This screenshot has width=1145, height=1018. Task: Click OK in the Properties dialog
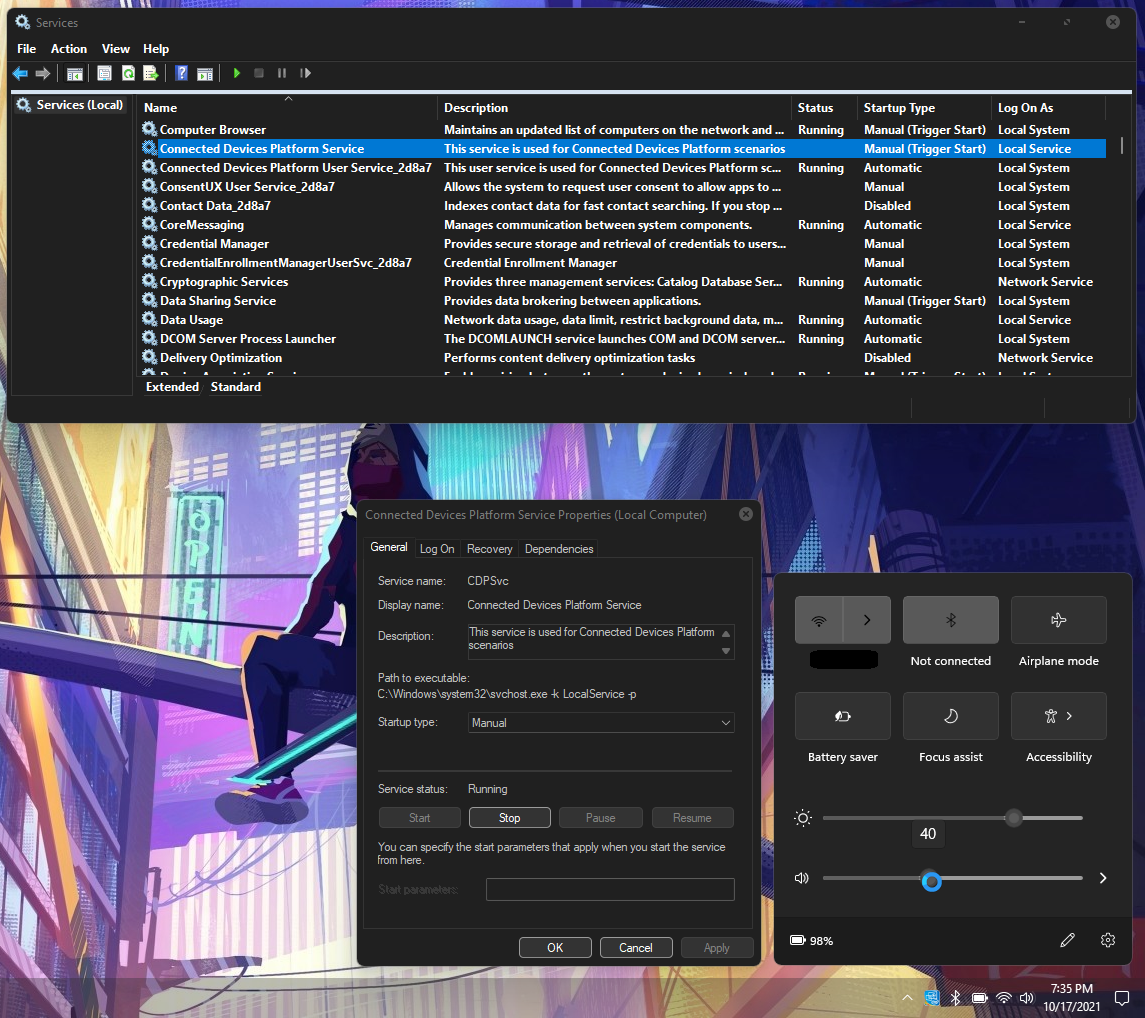[555, 947]
